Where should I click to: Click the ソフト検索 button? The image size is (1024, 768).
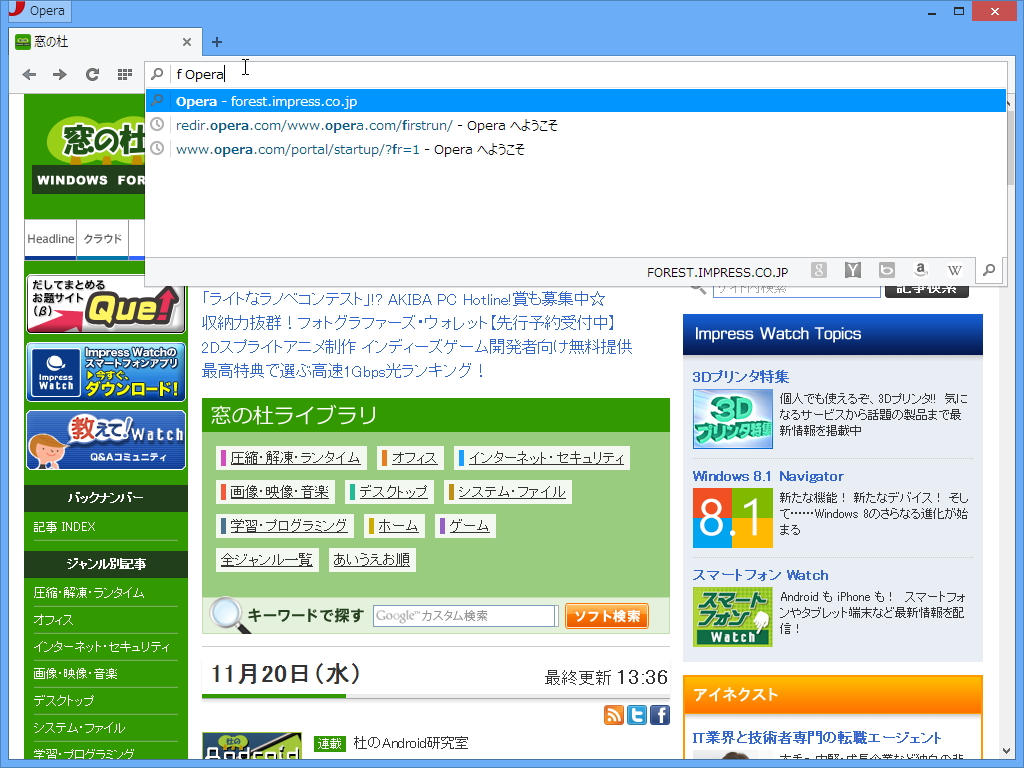click(x=606, y=616)
